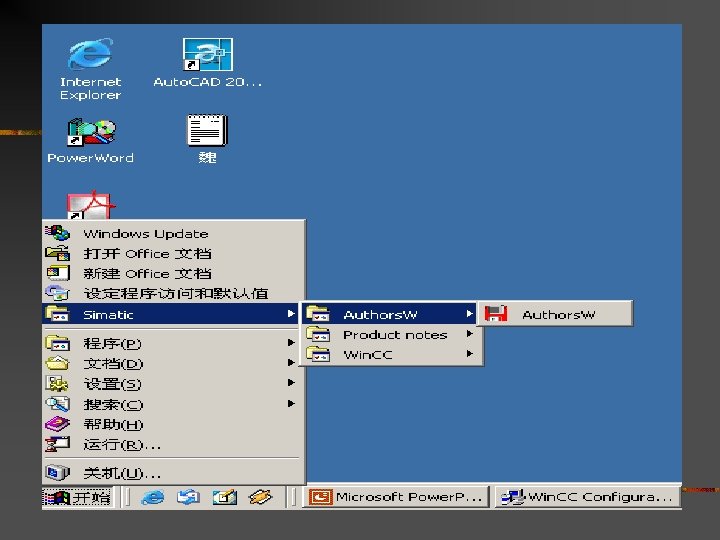This screenshot has height=540, width=720.
Task: Expand the Product notes submenu arrow
Action: [x=469, y=334]
